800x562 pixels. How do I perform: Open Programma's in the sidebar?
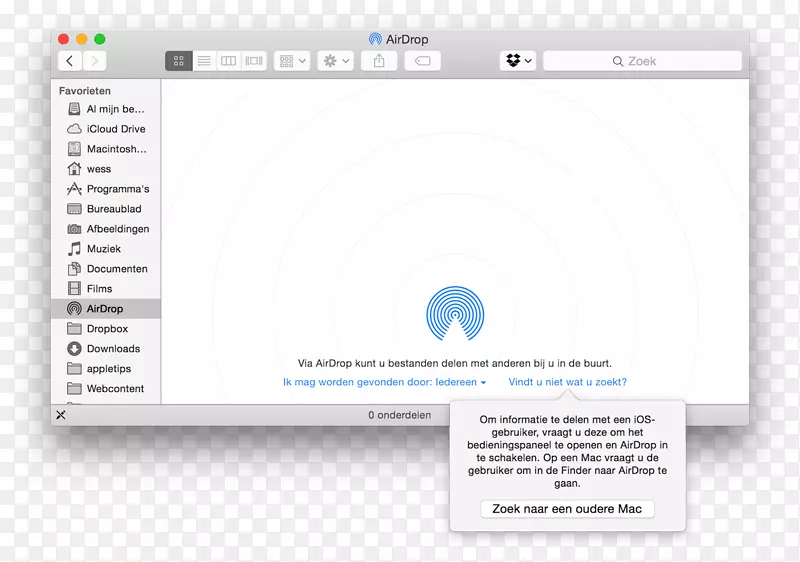106,189
